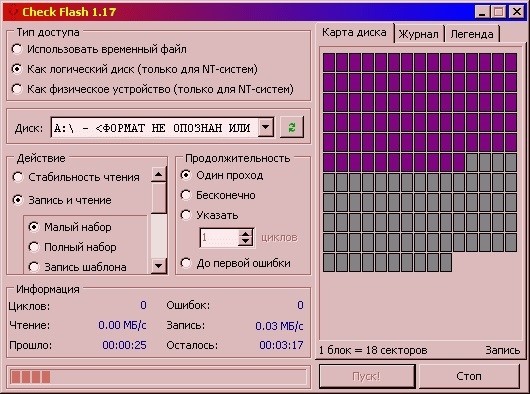Screen dimensions: 530x394
Task: Increase cycles count with spinner up arrow
Action: point(246,233)
